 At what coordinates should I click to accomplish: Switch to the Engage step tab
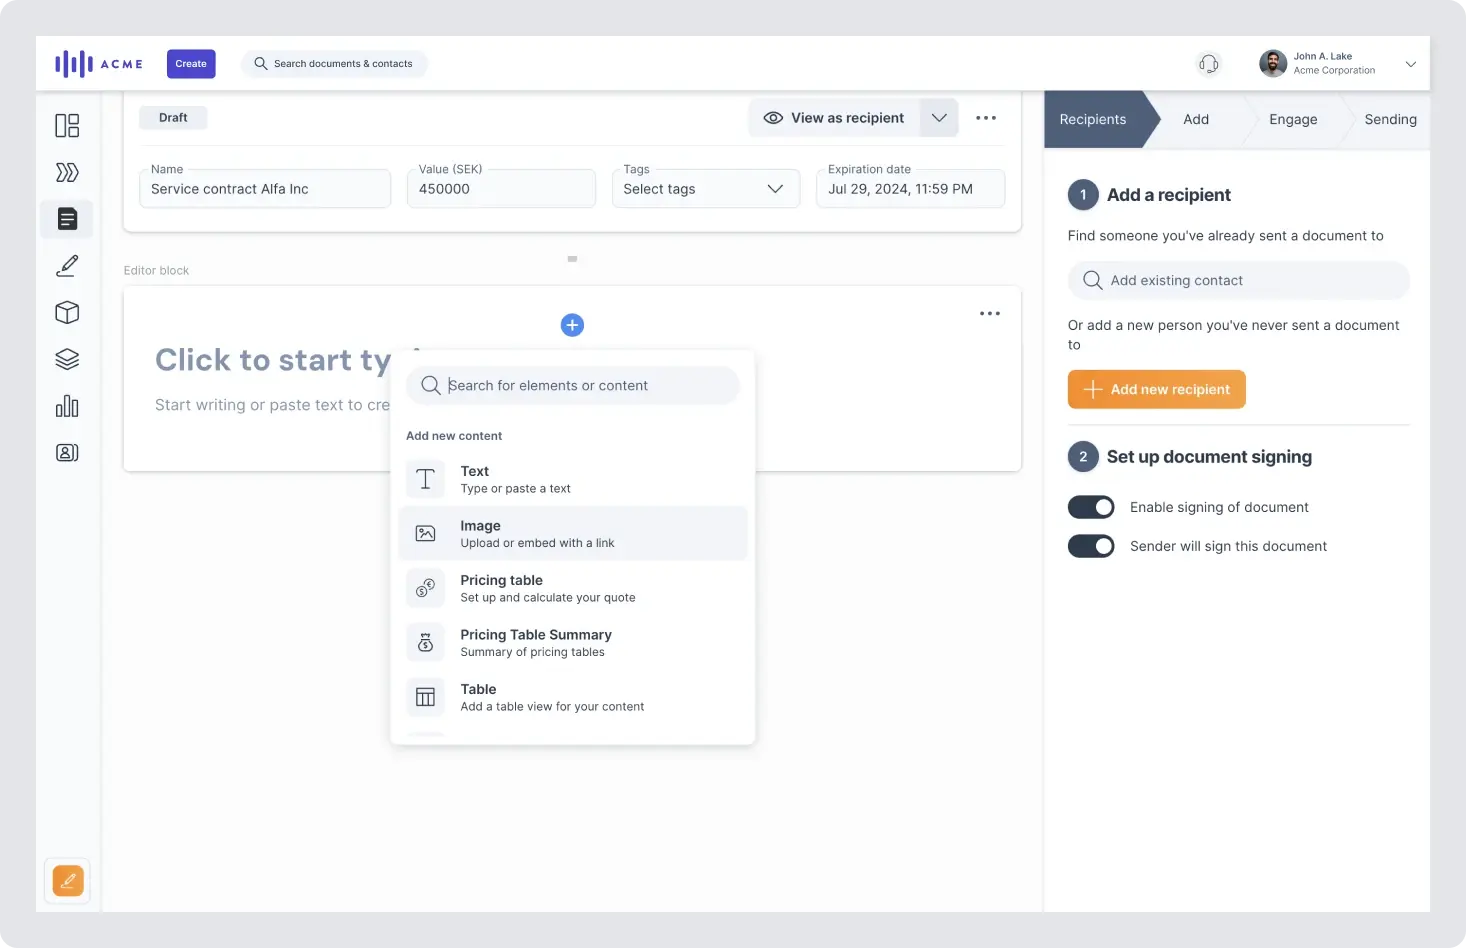pos(1291,119)
